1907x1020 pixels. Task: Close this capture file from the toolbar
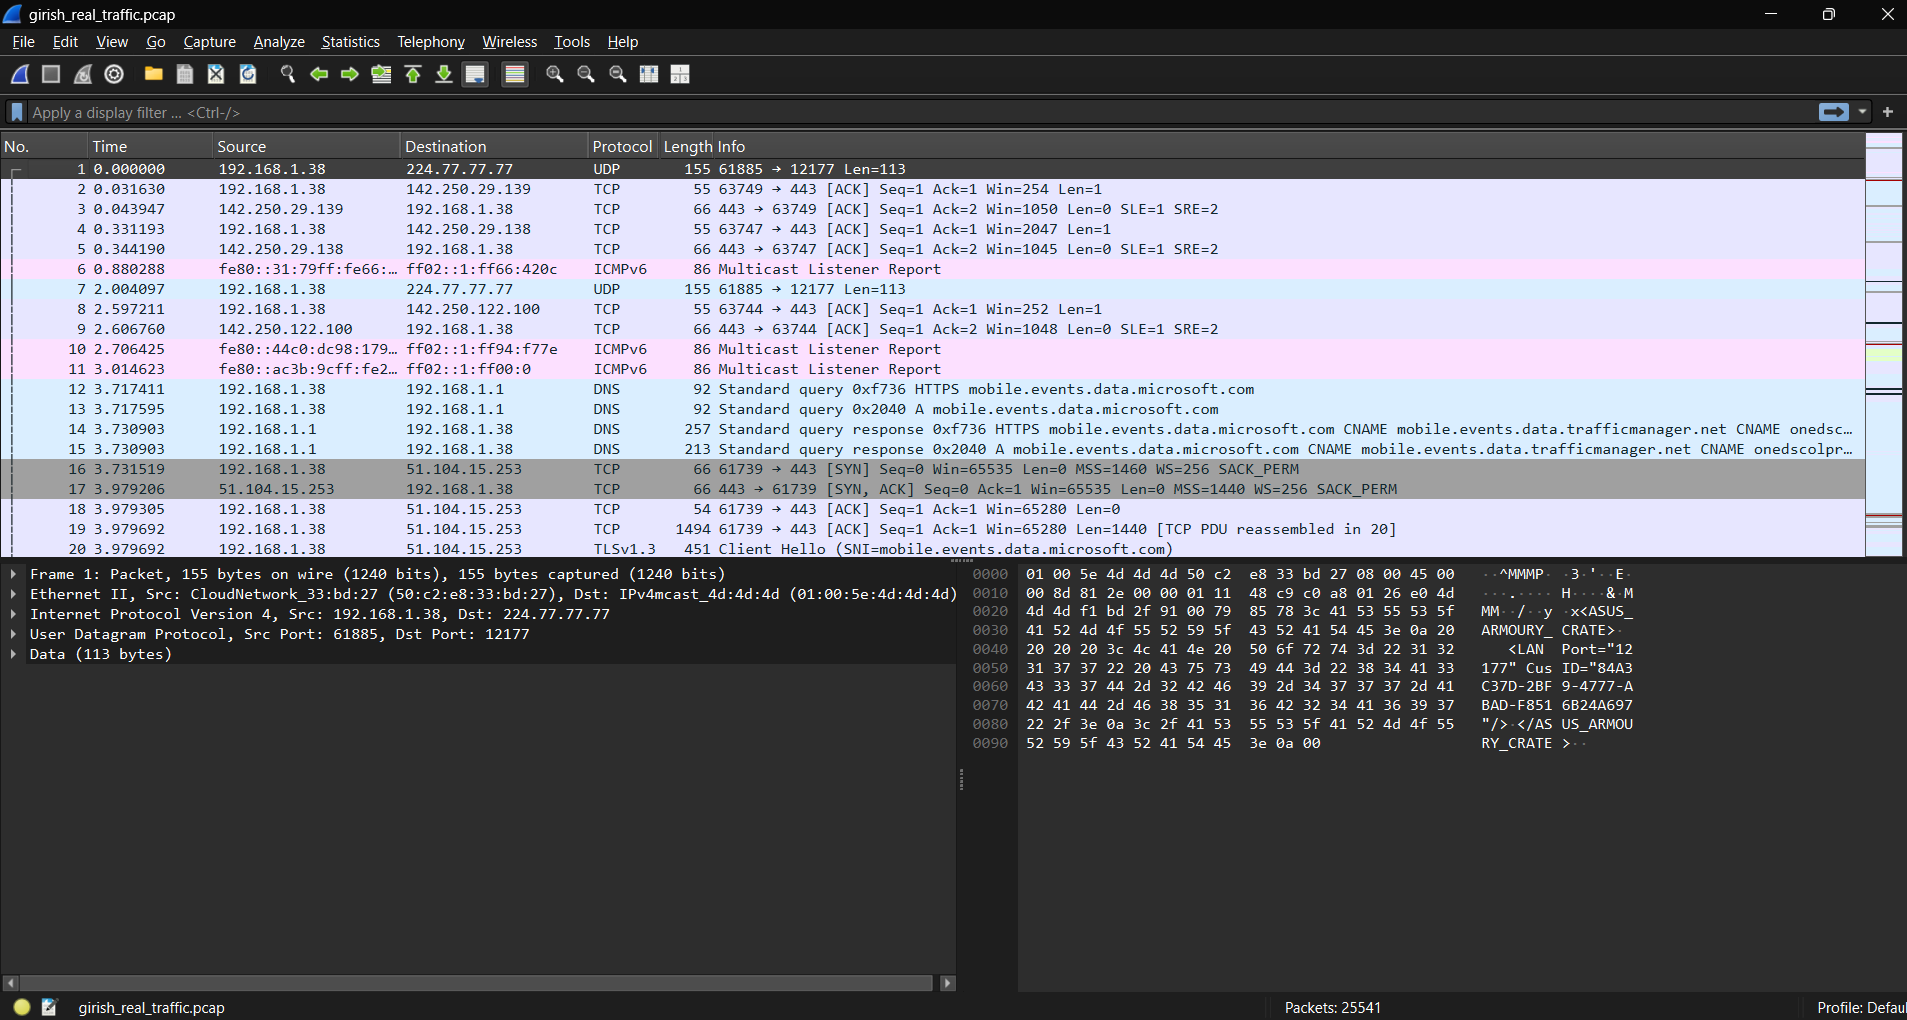tap(216, 74)
